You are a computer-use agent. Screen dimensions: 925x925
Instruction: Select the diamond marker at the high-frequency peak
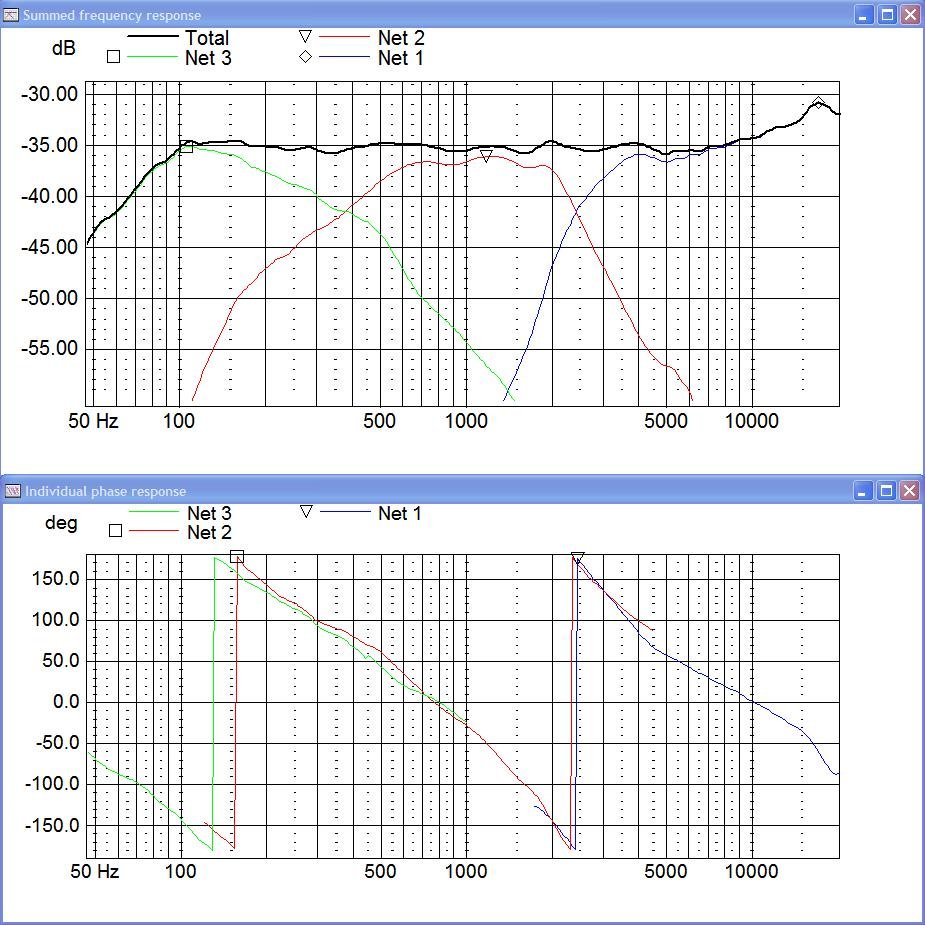(819, 102)
